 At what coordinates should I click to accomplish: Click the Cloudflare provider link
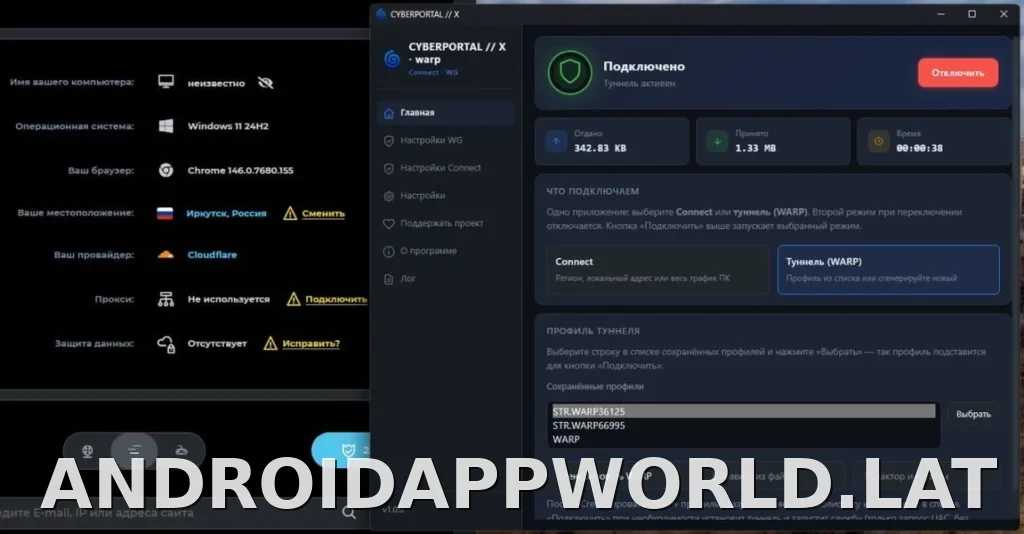(x=212, y=255)
